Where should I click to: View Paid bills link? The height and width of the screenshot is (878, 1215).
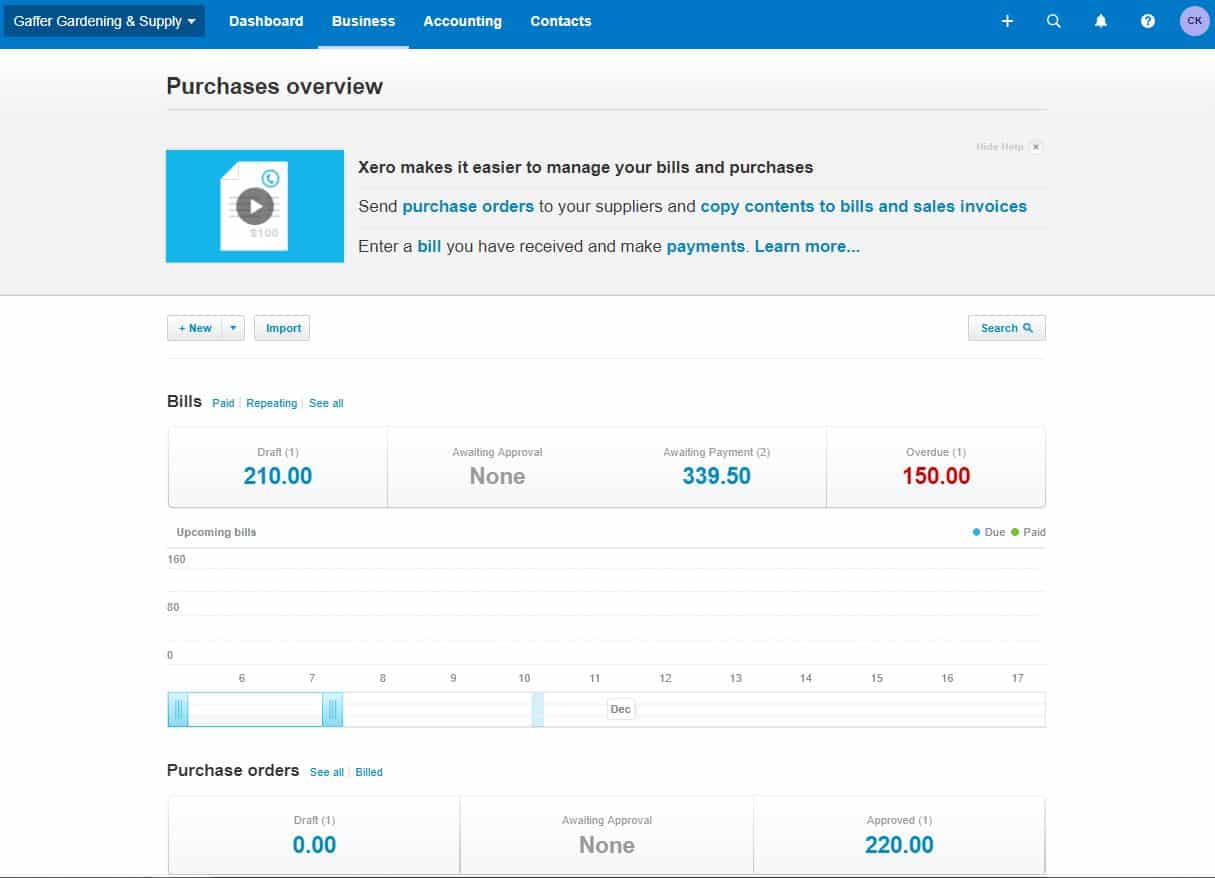pos(223,403)
